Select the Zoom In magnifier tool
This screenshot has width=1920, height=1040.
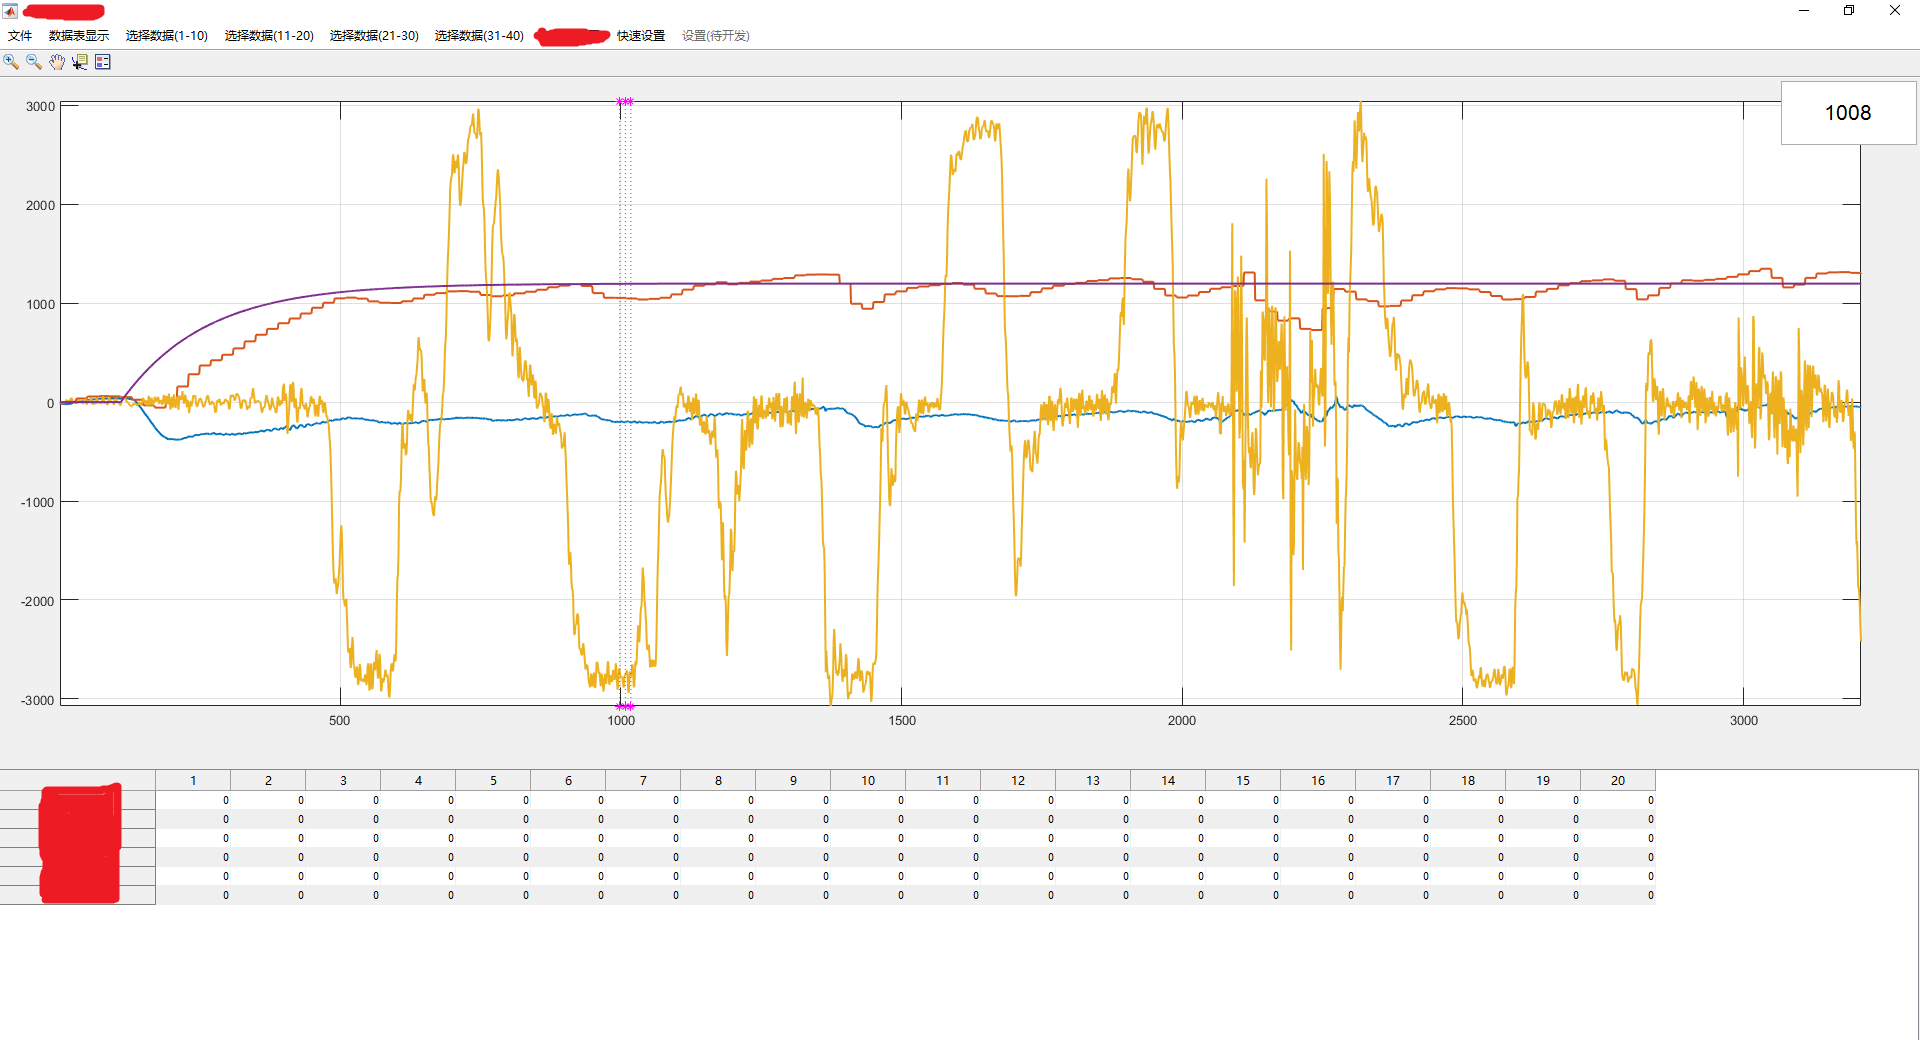point(11,62)
